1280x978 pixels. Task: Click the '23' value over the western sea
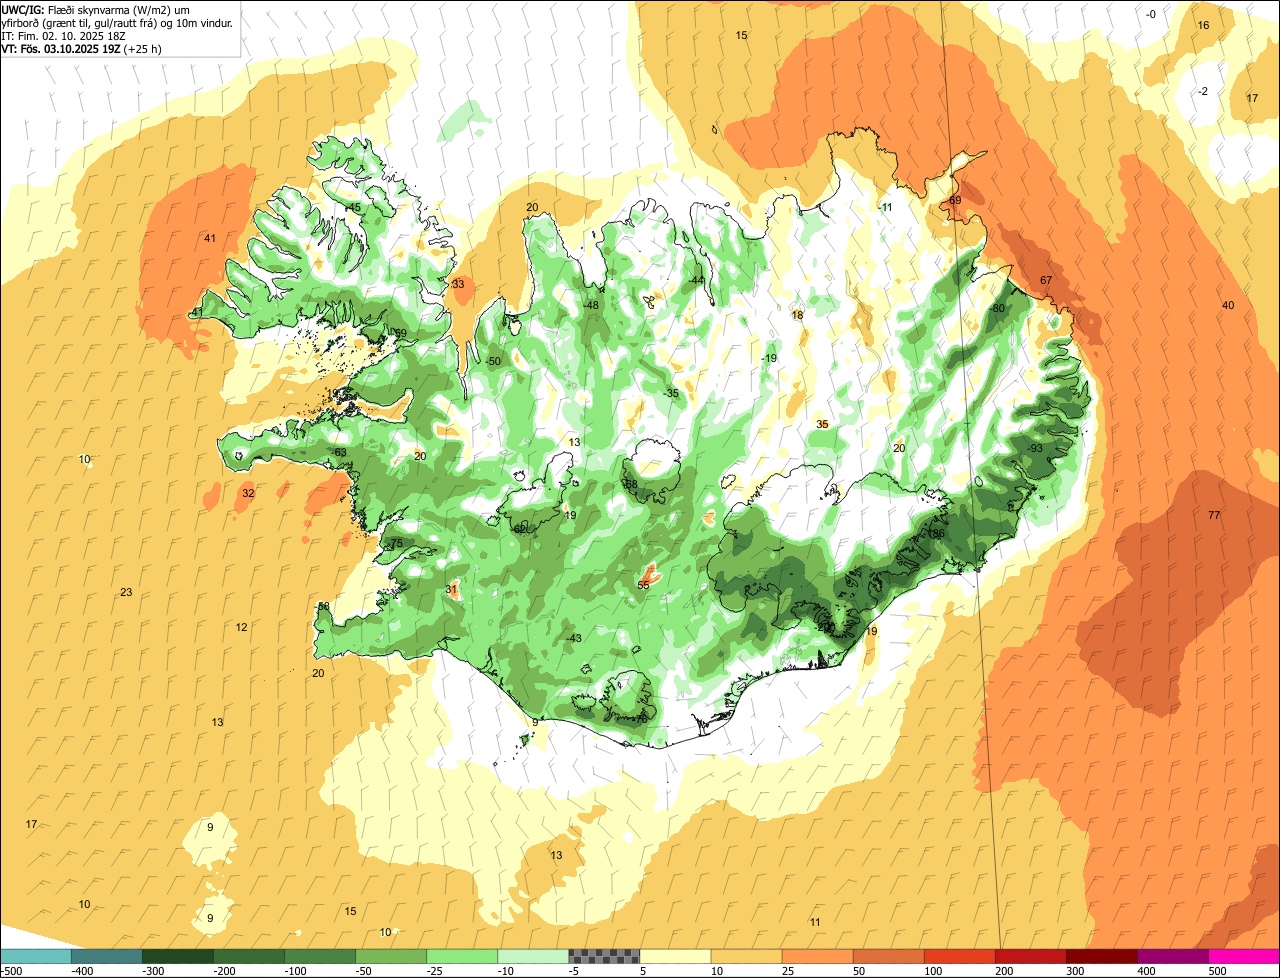tap(126, 592)
